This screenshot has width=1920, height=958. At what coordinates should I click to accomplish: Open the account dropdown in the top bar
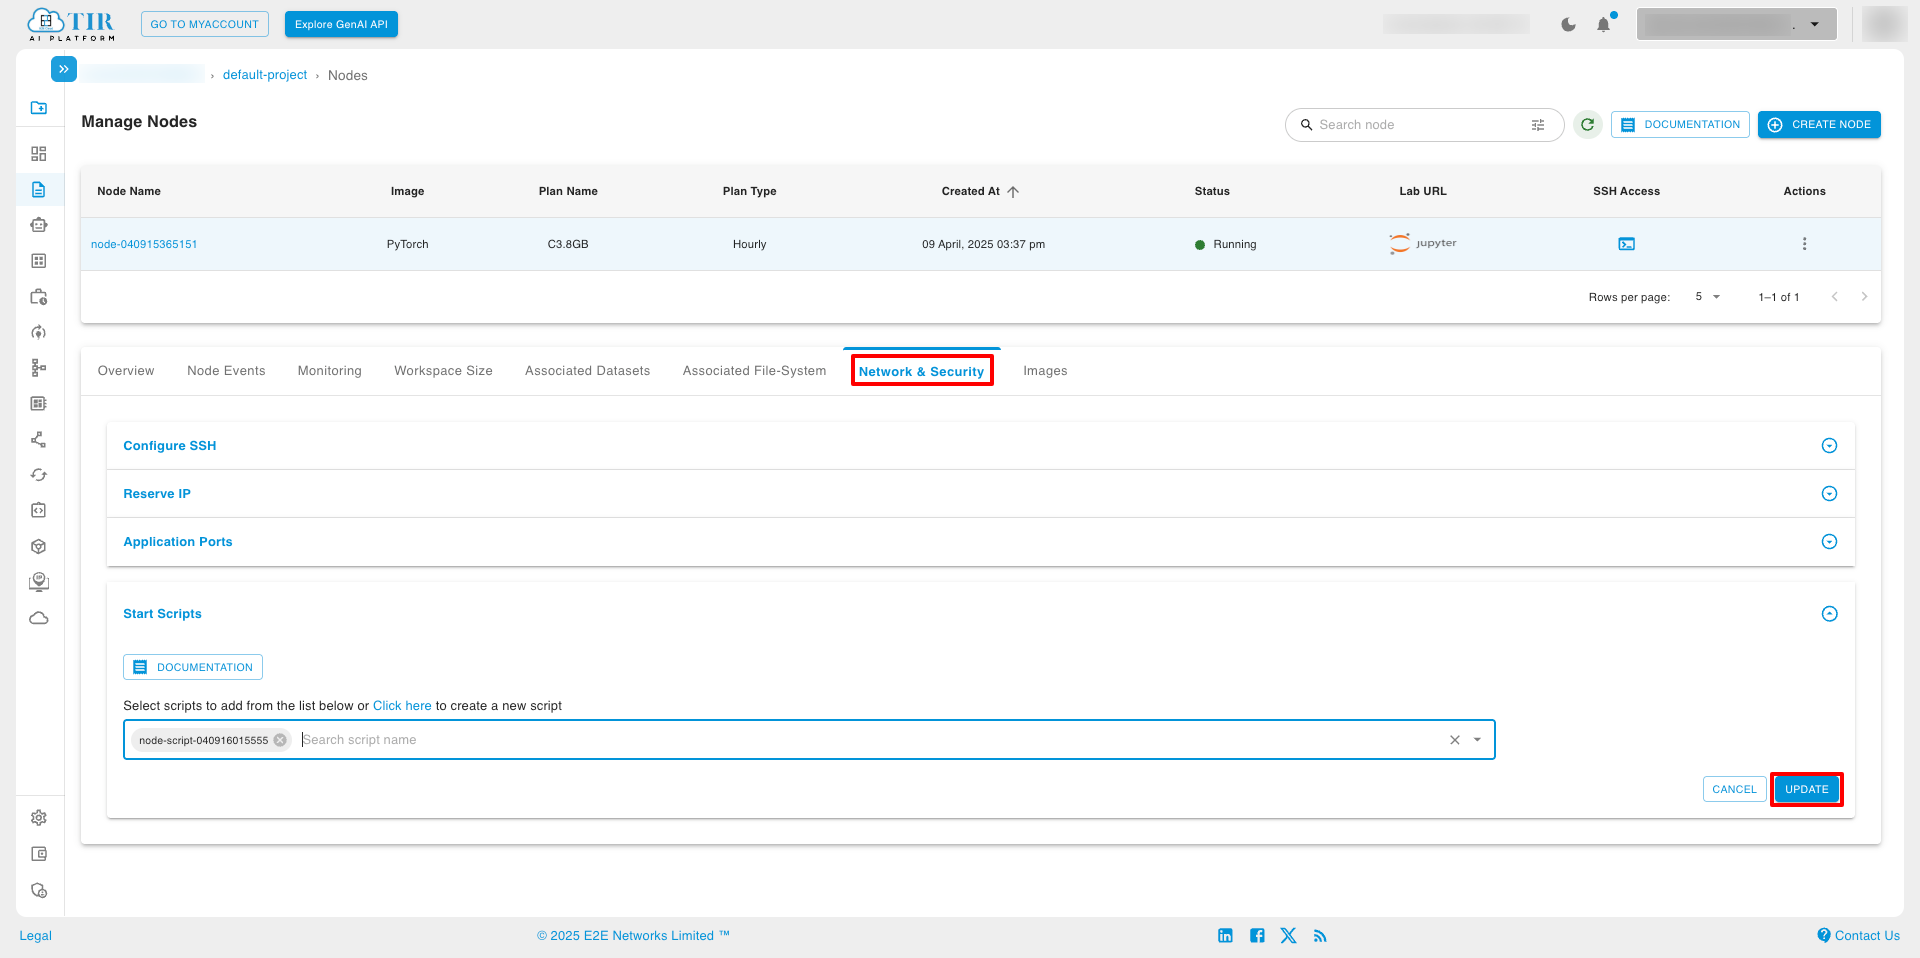click(1736, 24)
